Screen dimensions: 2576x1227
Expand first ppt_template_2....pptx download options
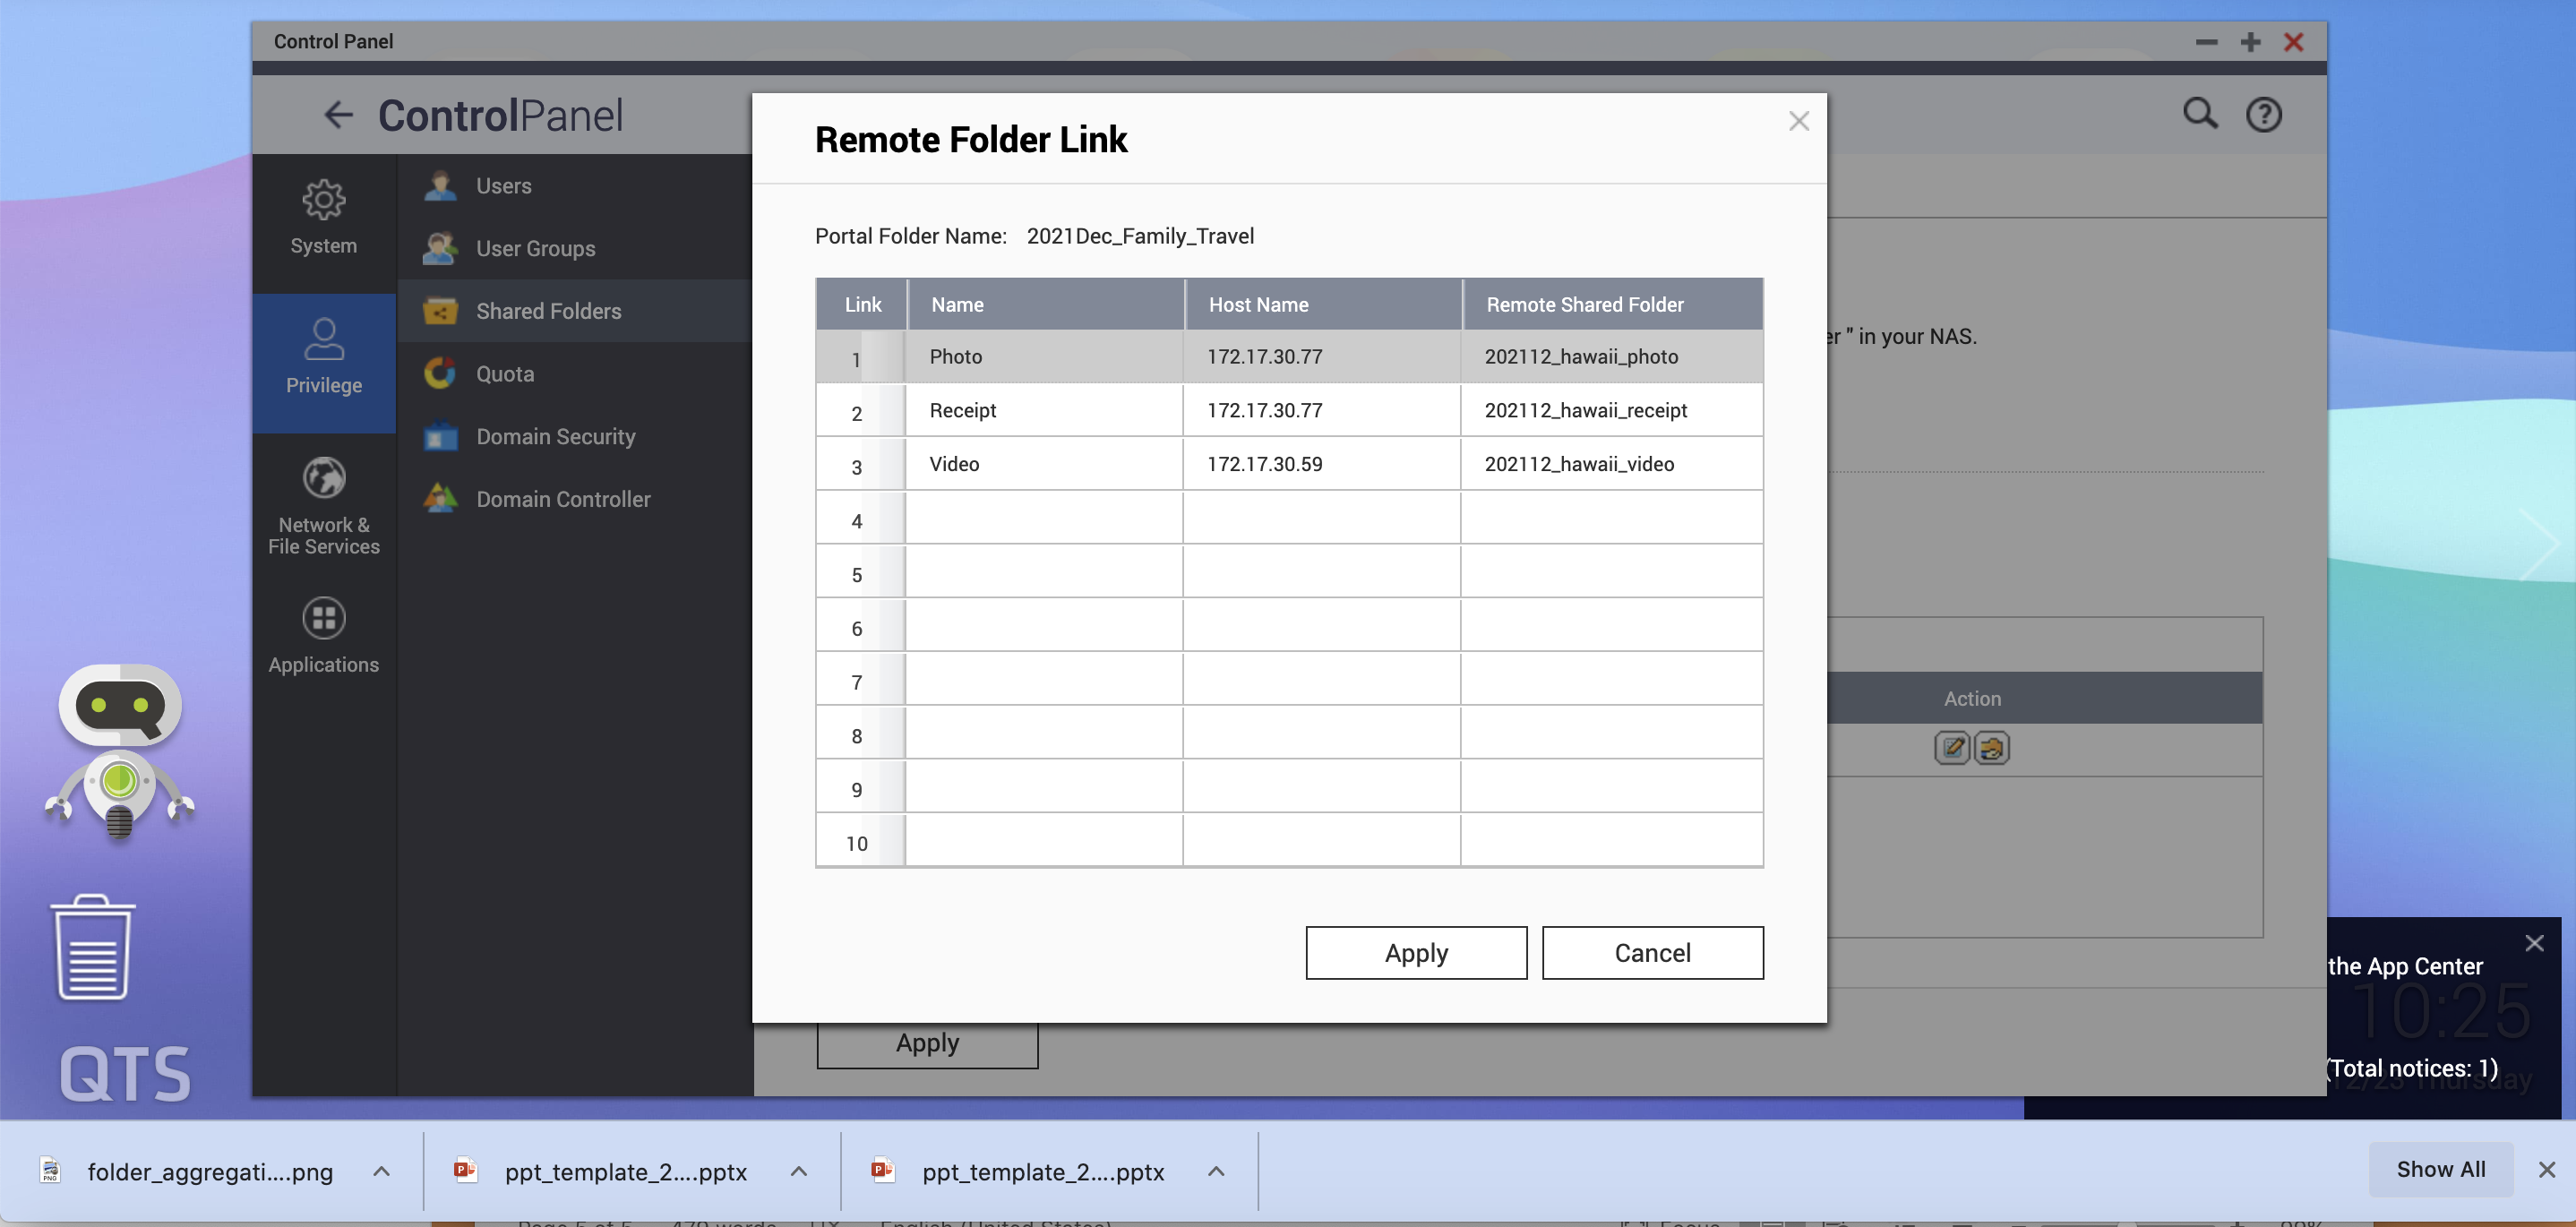(798, 1171)
